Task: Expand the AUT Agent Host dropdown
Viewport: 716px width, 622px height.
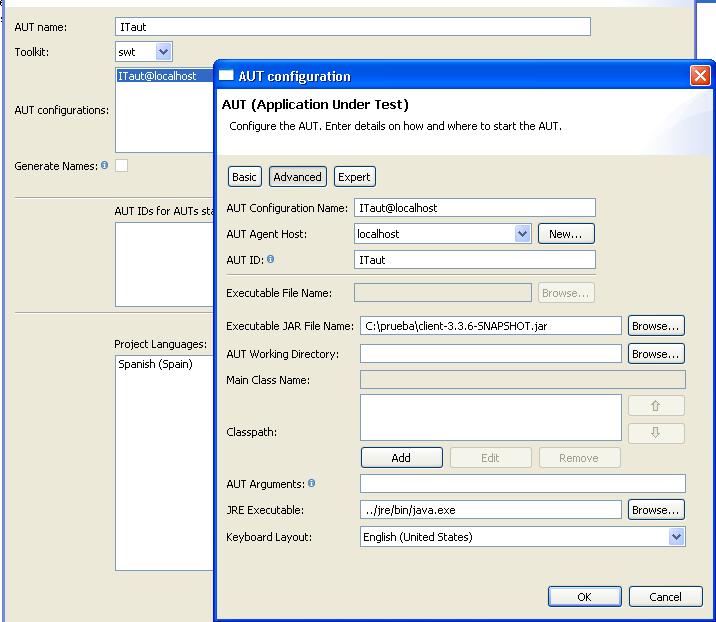Action: 522,234
